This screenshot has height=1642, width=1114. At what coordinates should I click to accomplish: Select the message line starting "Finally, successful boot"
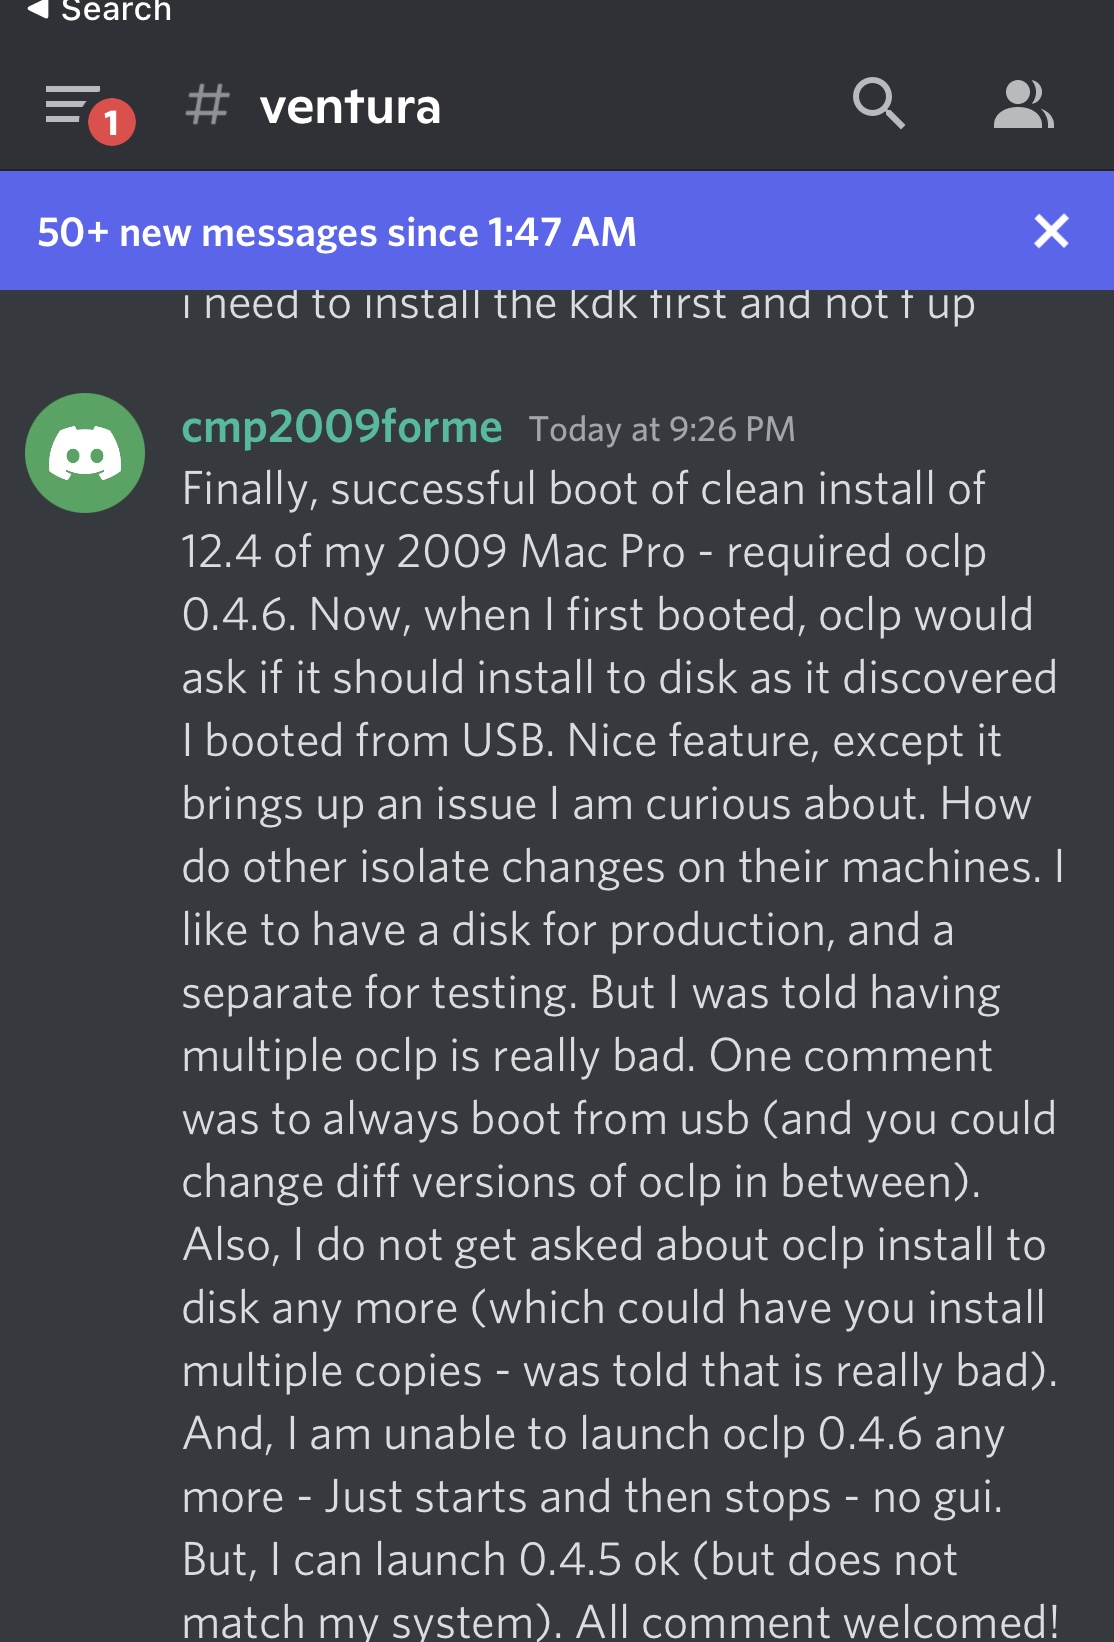(583, 489)
